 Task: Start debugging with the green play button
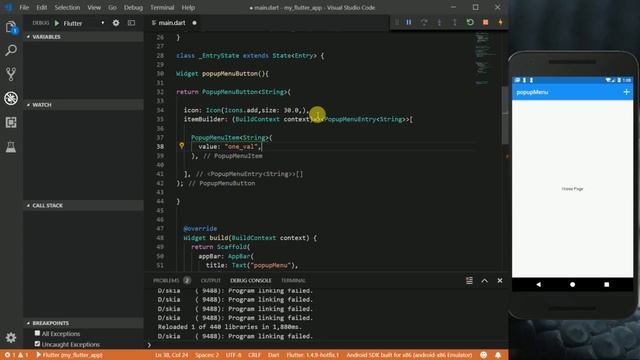(57, 23)
